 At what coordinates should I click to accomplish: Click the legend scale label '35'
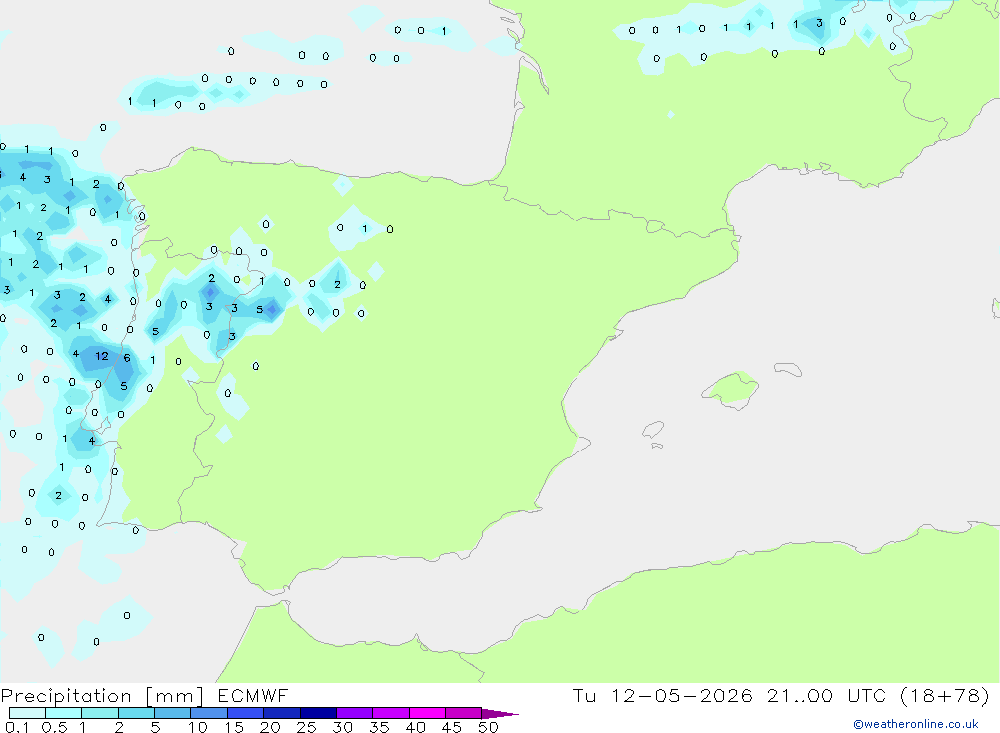(x=379, y=727)
